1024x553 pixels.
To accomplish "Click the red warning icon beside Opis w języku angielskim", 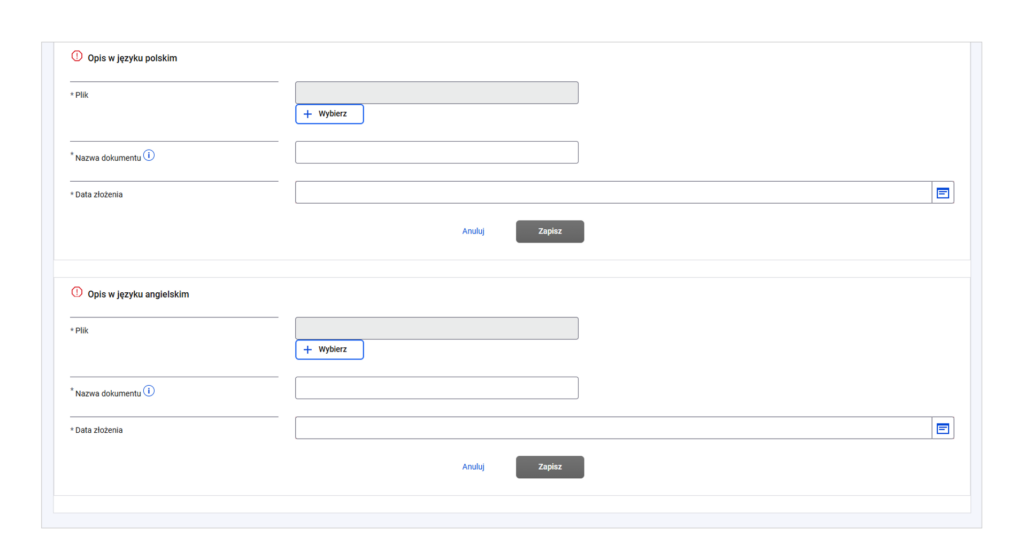I will coord(77,293).
